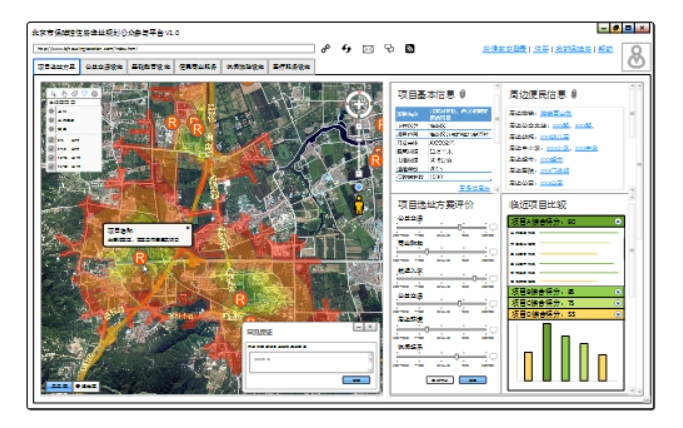Screen dimensions: 683x428
Task: Click the user avatar icon at top right
Action: click(x=636, y=58)
